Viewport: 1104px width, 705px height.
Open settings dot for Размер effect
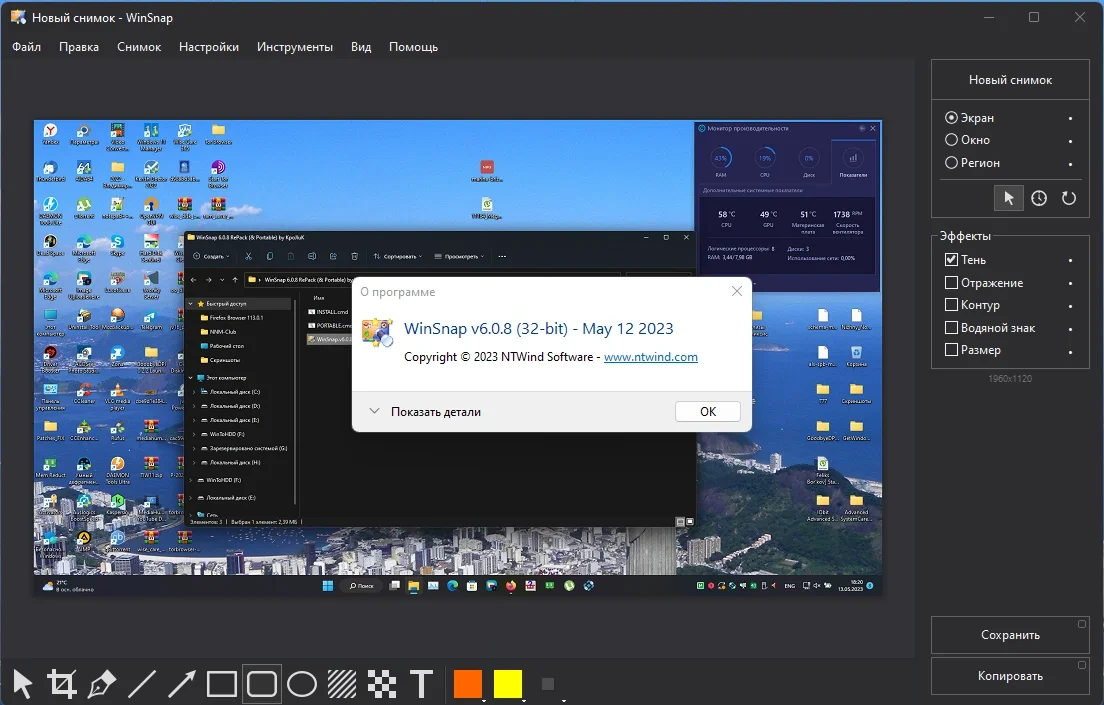point(1070,351)
